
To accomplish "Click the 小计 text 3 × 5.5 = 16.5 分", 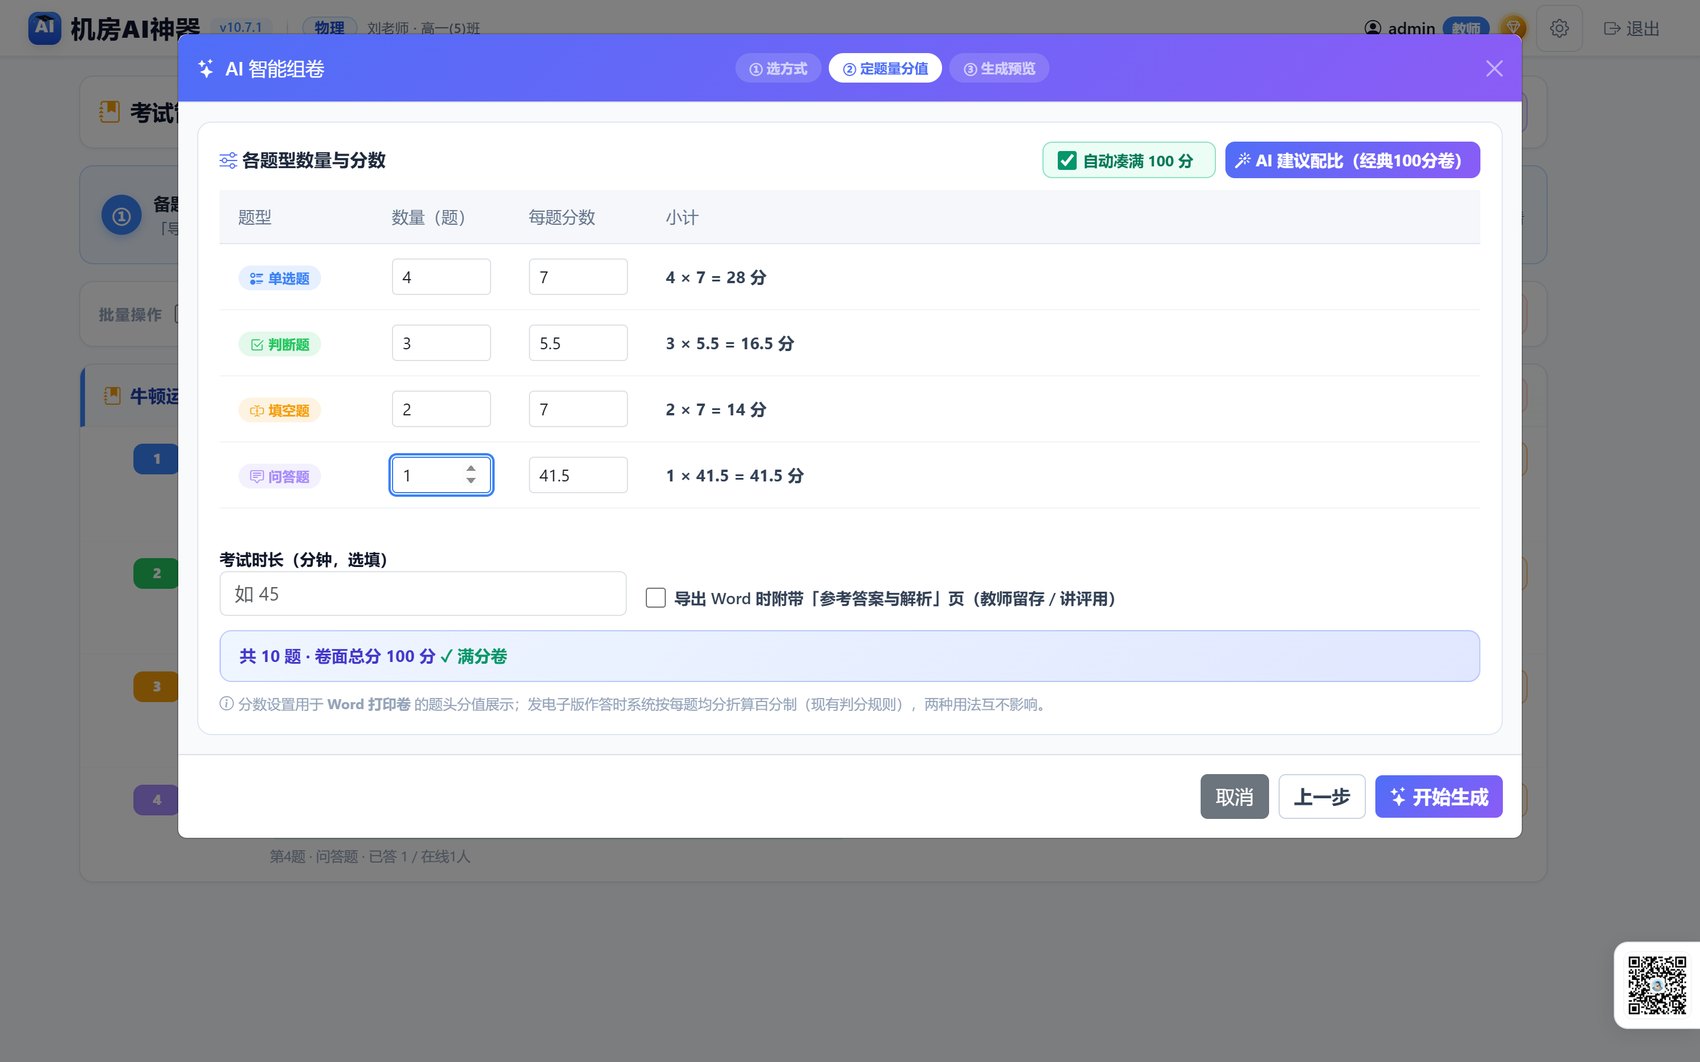I will (x=730, y=343).
